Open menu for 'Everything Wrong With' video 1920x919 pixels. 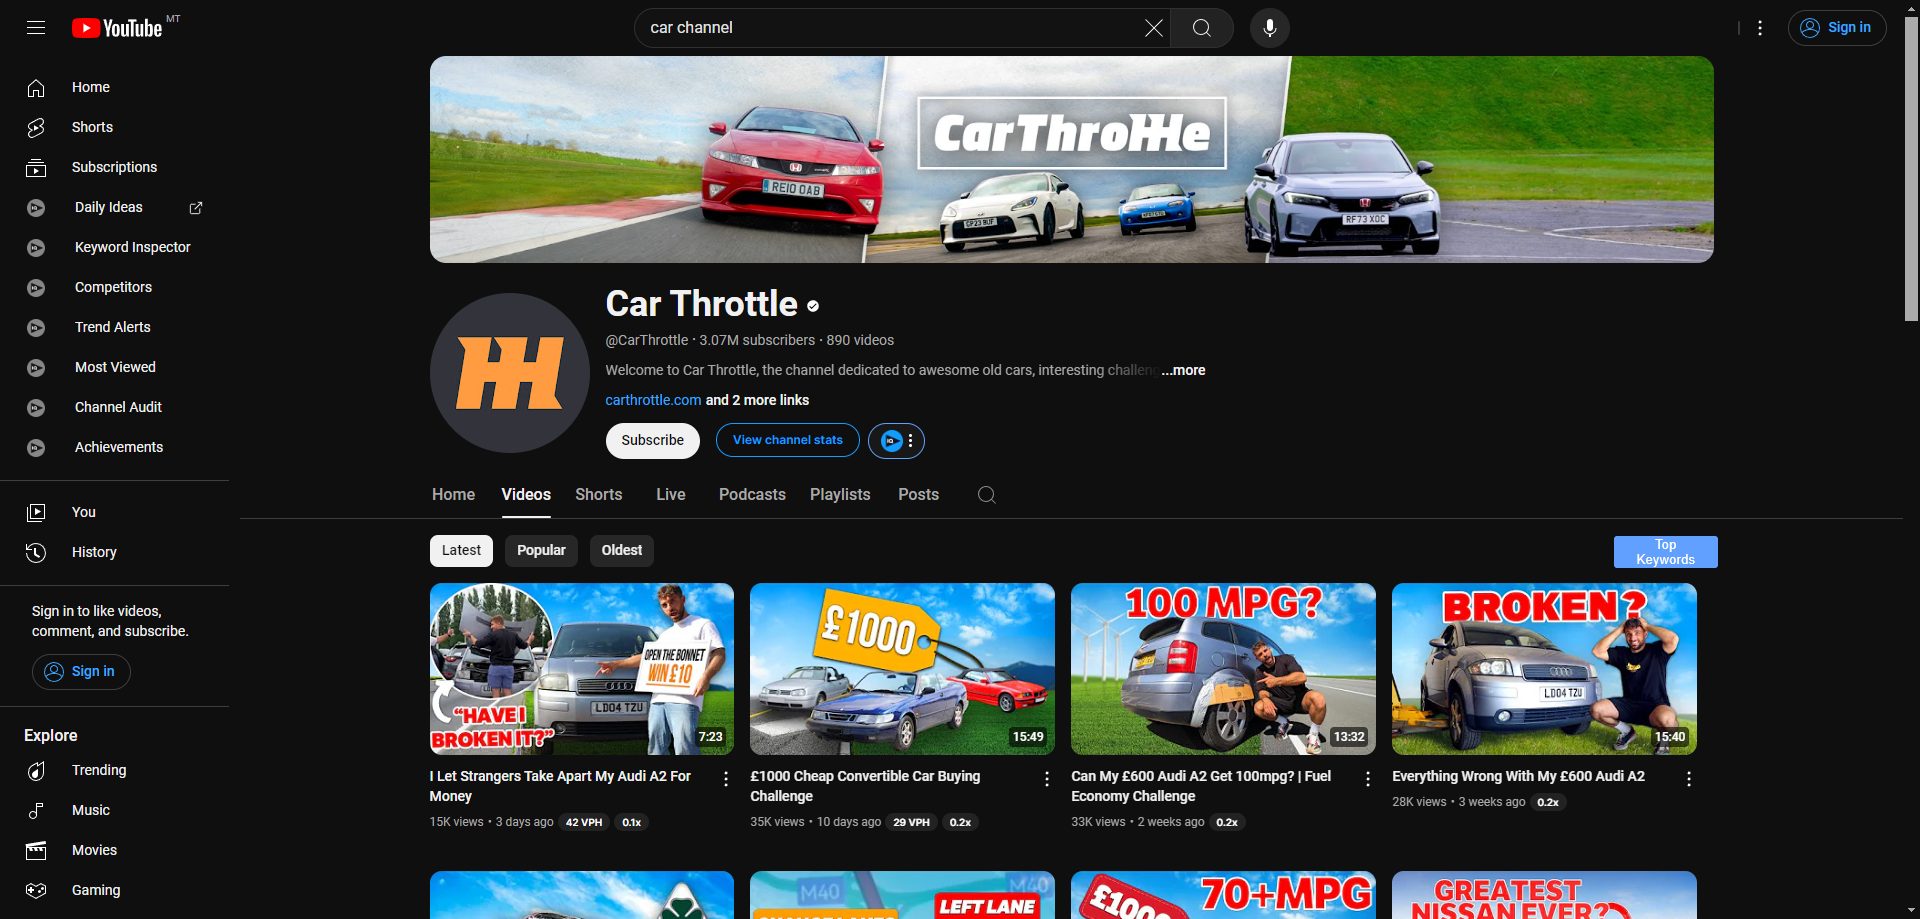[1689, 779]
